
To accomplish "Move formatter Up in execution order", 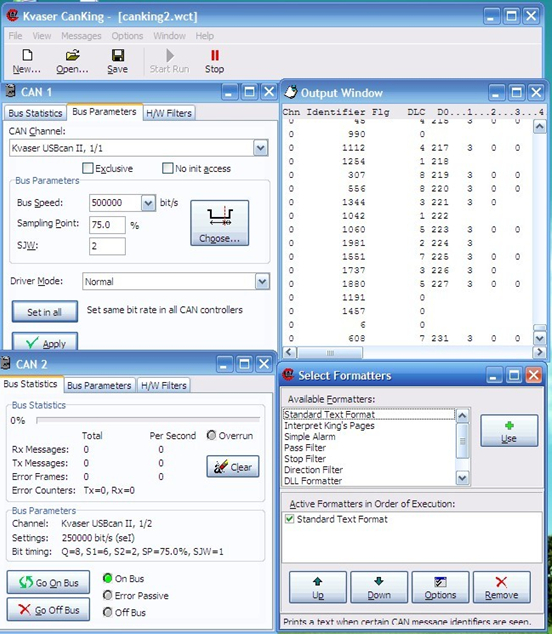I will tap(318, 587).
